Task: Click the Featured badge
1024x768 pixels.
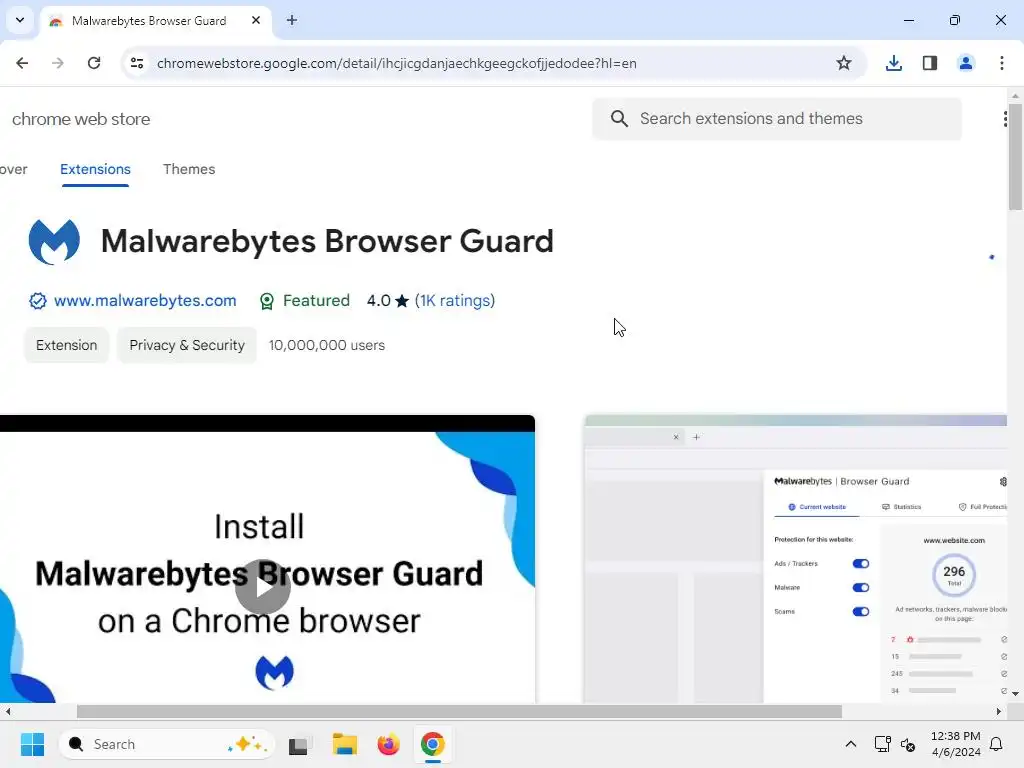Action: pos(304,300)
